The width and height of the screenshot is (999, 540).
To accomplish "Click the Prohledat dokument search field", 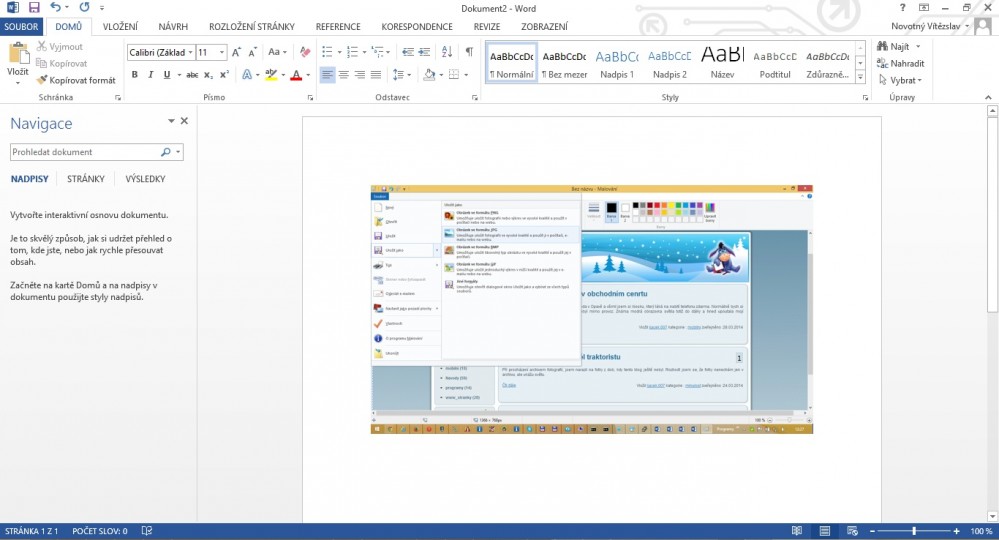I will pyautogui.click(x=85, y=152).
